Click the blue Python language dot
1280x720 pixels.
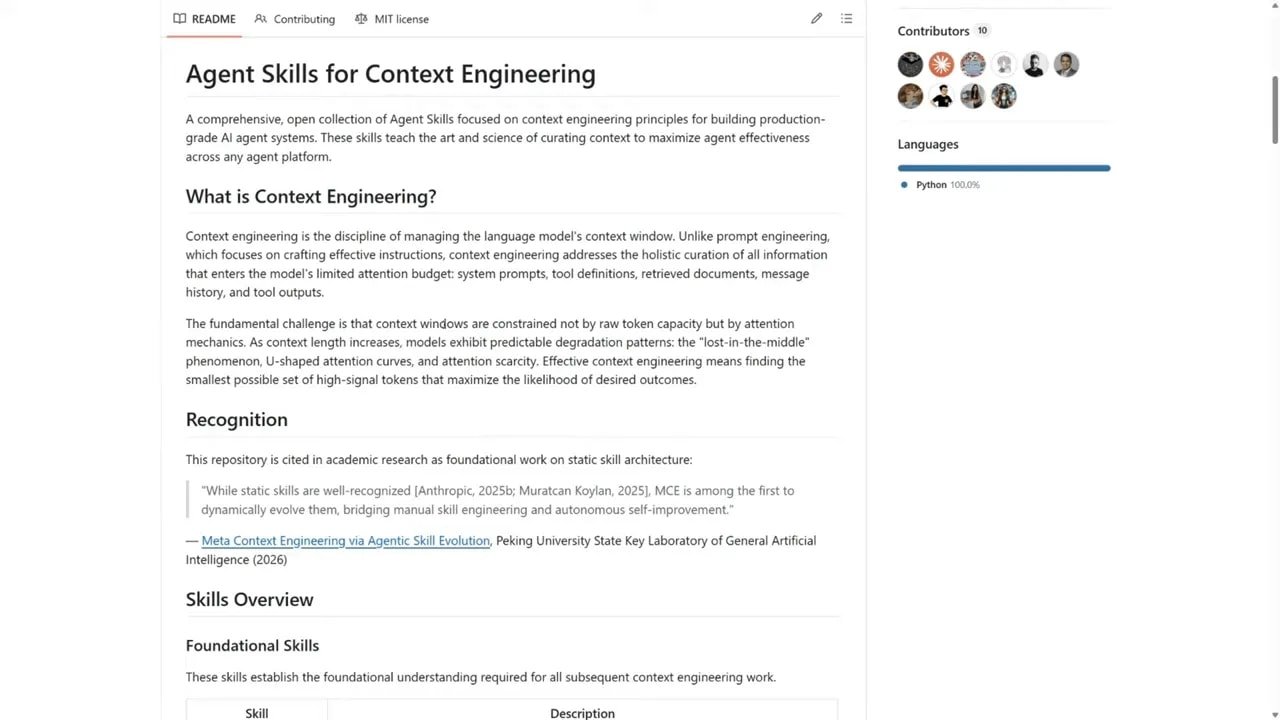(x=904, y=184)
